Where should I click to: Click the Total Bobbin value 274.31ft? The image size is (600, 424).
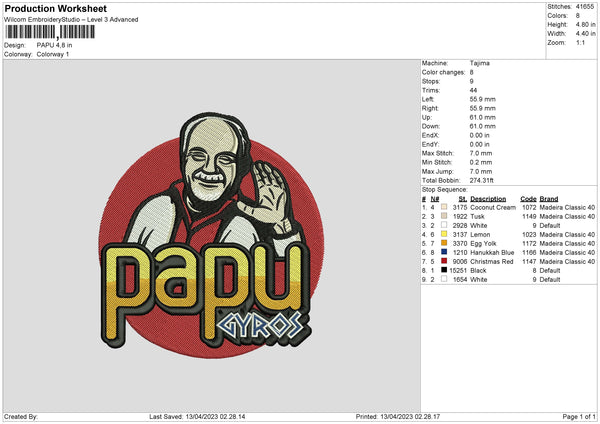pyautogui.click(x=481, y=180)
